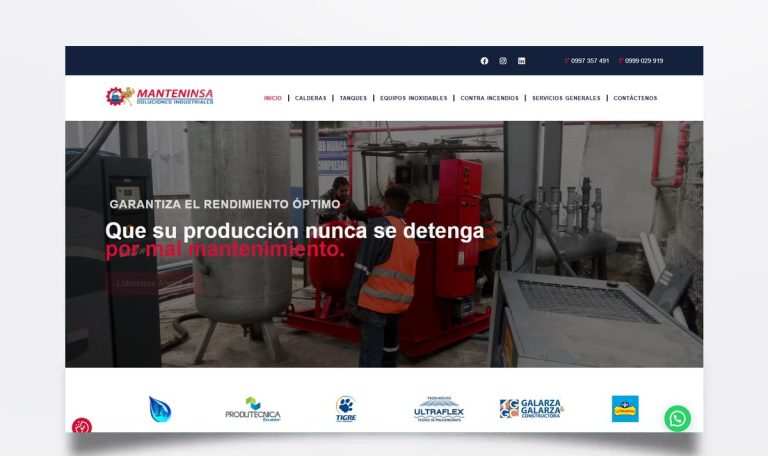Click the blue and yellow client logo
Screen dimensions: 768x456
(625, 409)
